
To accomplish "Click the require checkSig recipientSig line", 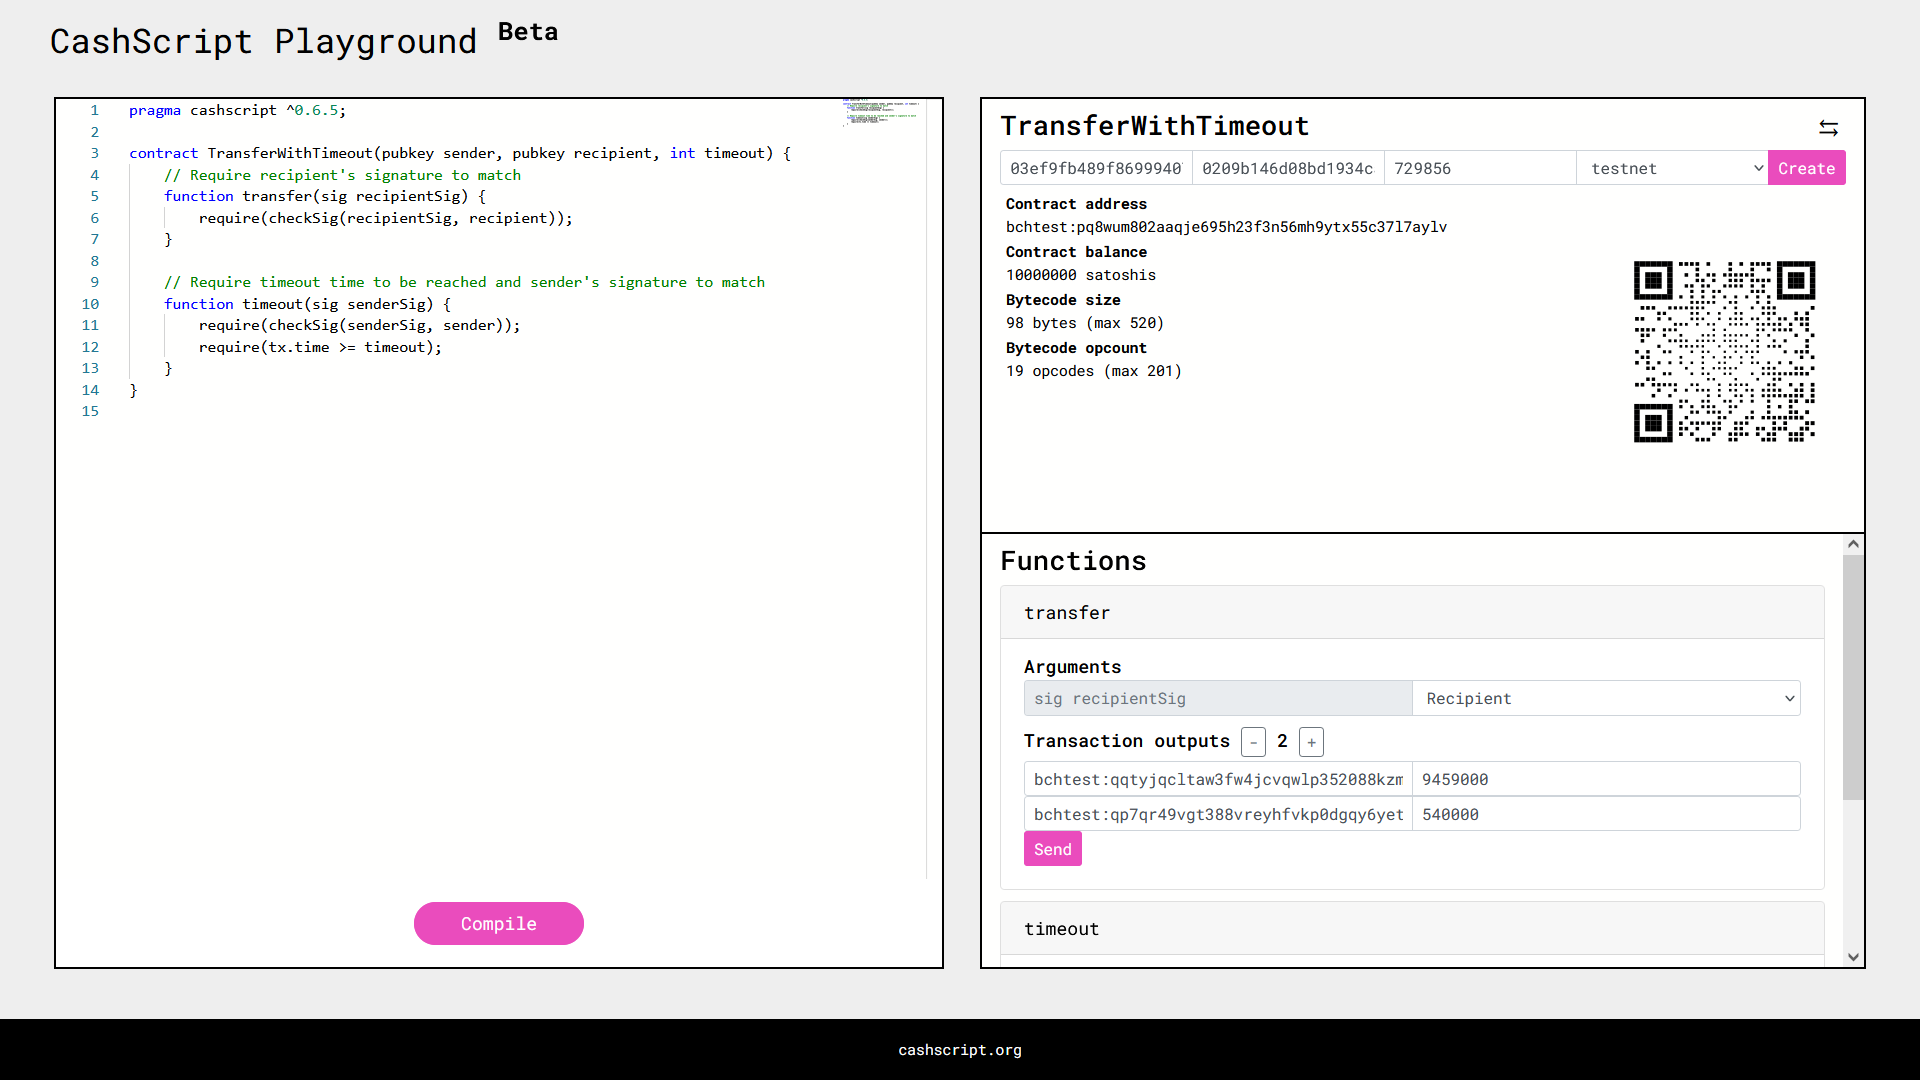I will coord(385,218).
